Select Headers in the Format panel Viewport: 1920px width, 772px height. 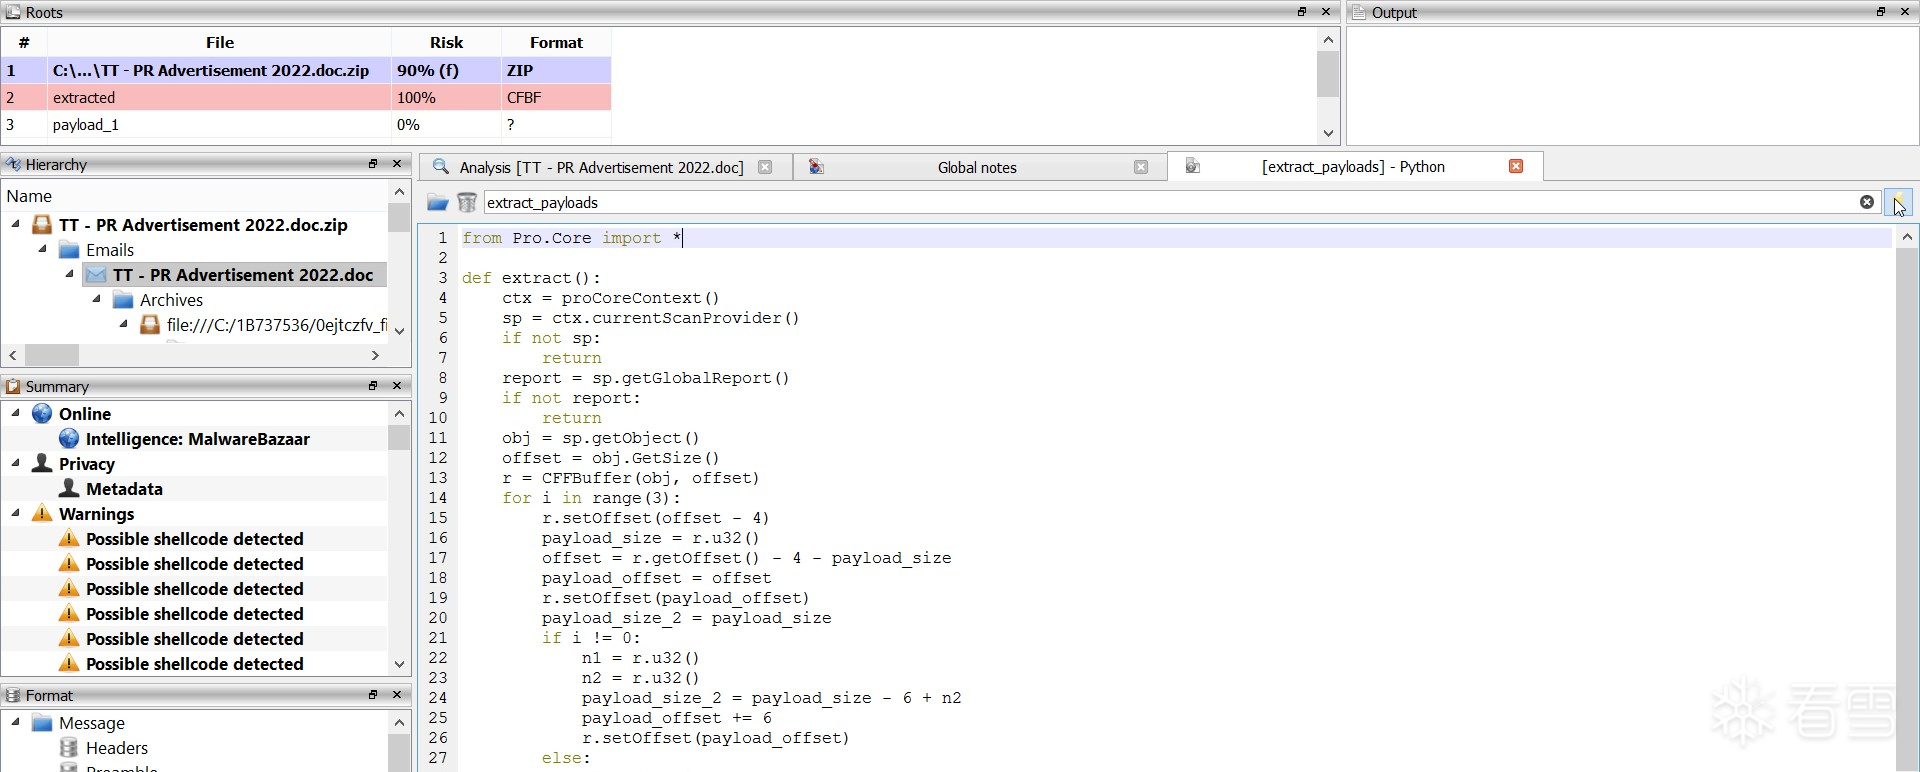pos(117,748)
